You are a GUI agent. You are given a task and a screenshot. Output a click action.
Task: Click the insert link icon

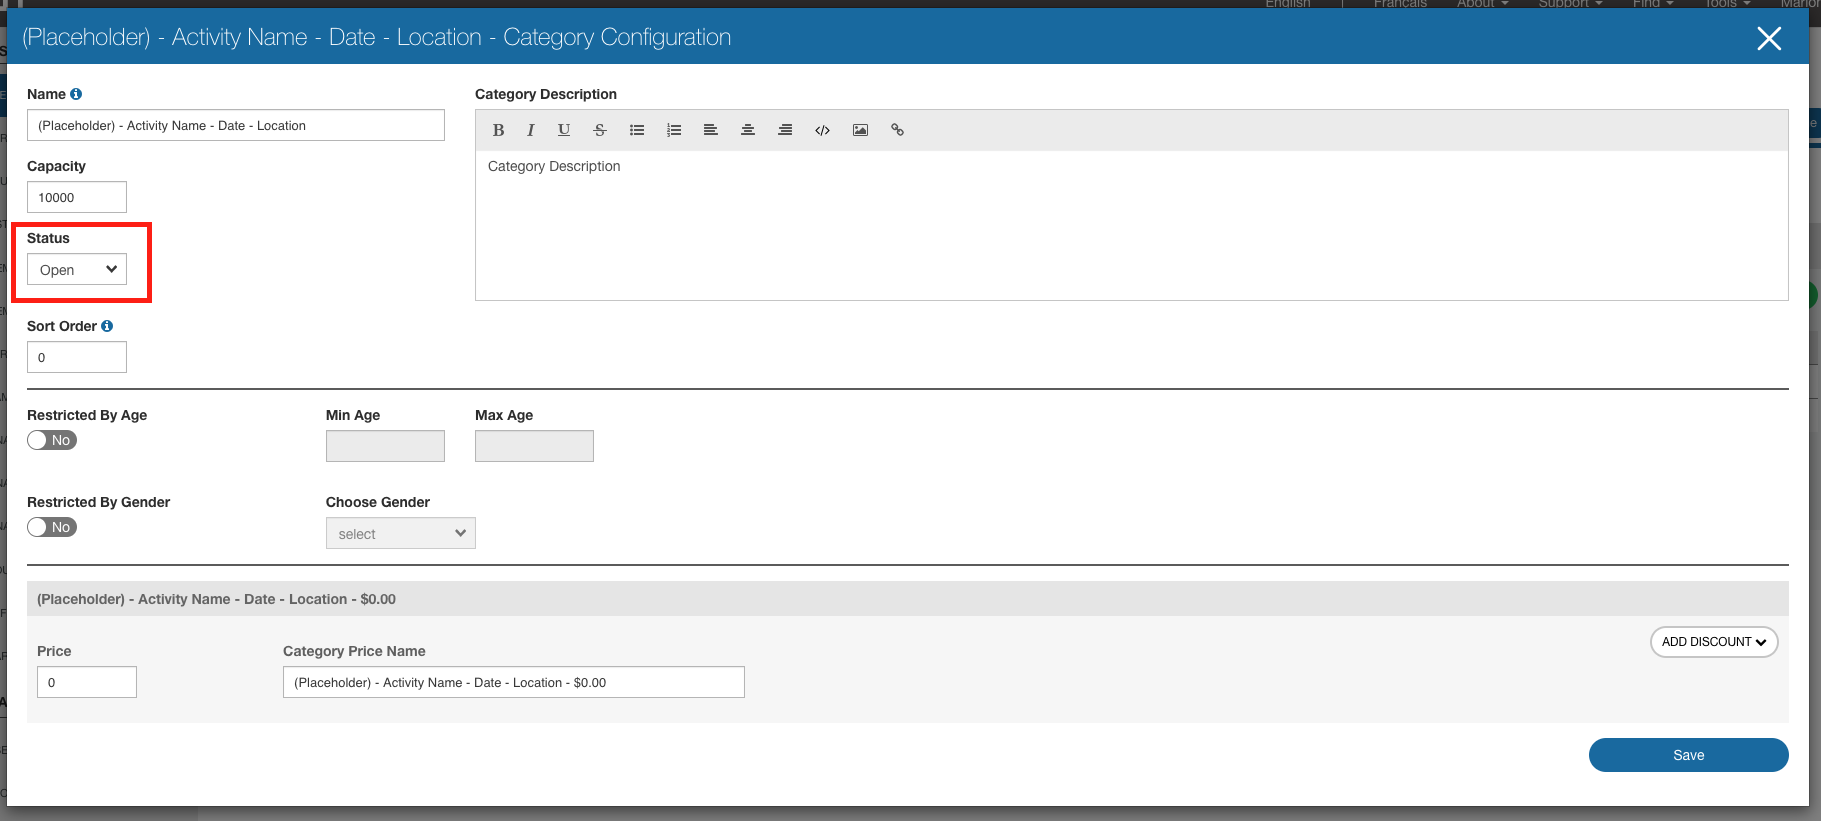(x=897, y=130)
